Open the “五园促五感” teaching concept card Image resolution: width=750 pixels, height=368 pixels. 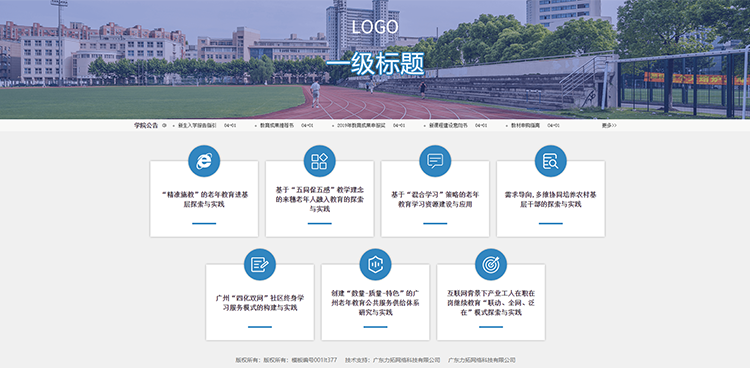(x=320, y=199)
